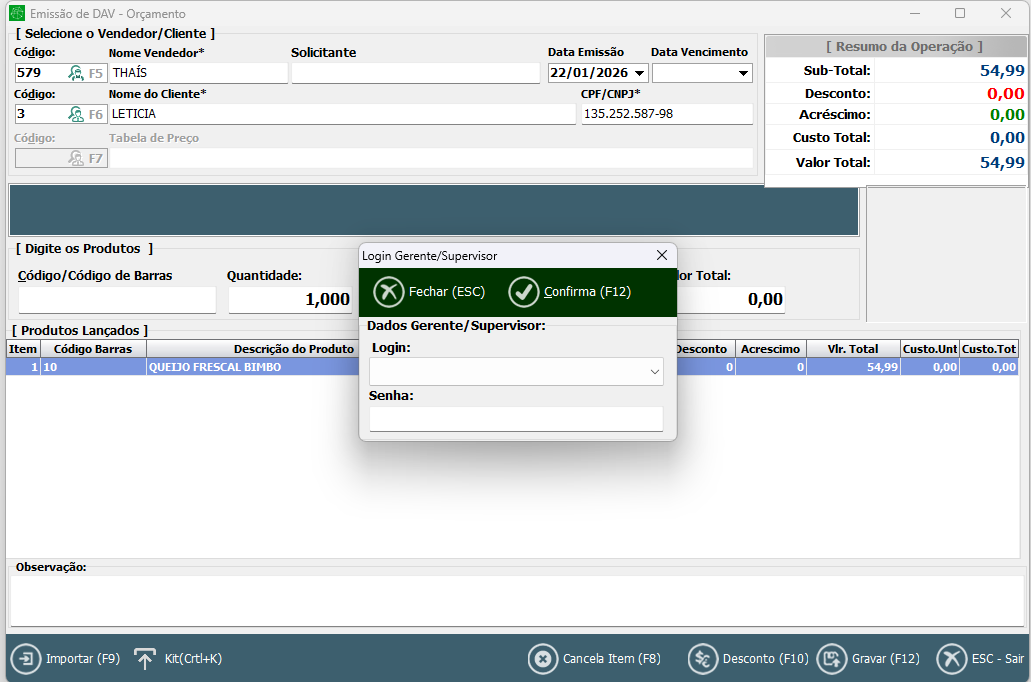Click the Código/Código de Barras field

point(117,300)
